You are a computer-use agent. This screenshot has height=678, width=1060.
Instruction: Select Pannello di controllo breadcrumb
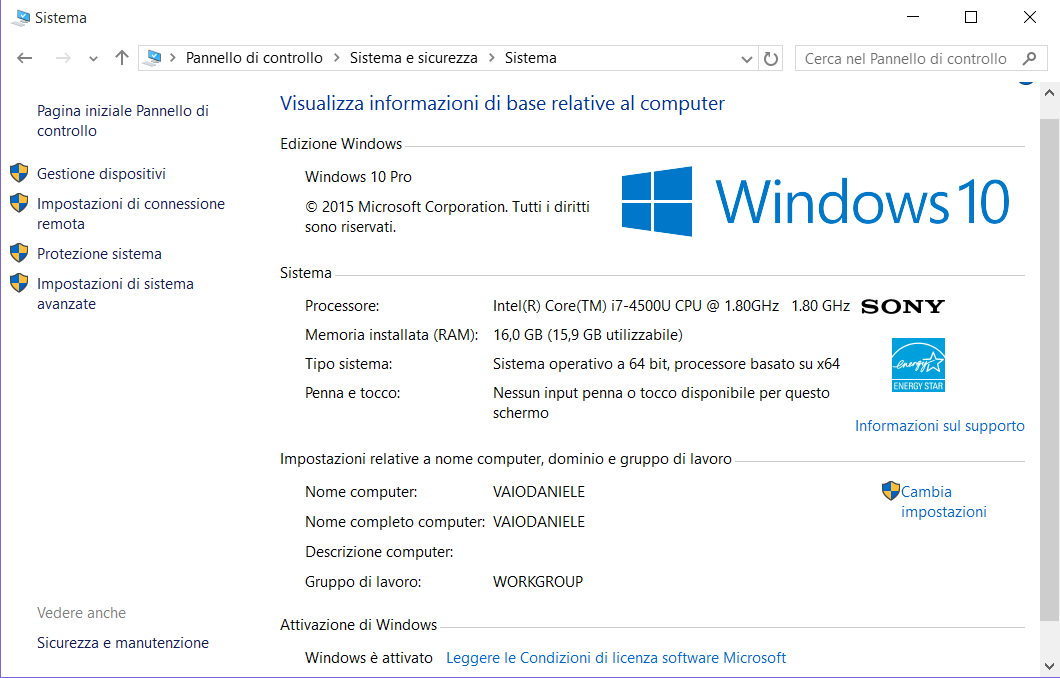(254, 58)
